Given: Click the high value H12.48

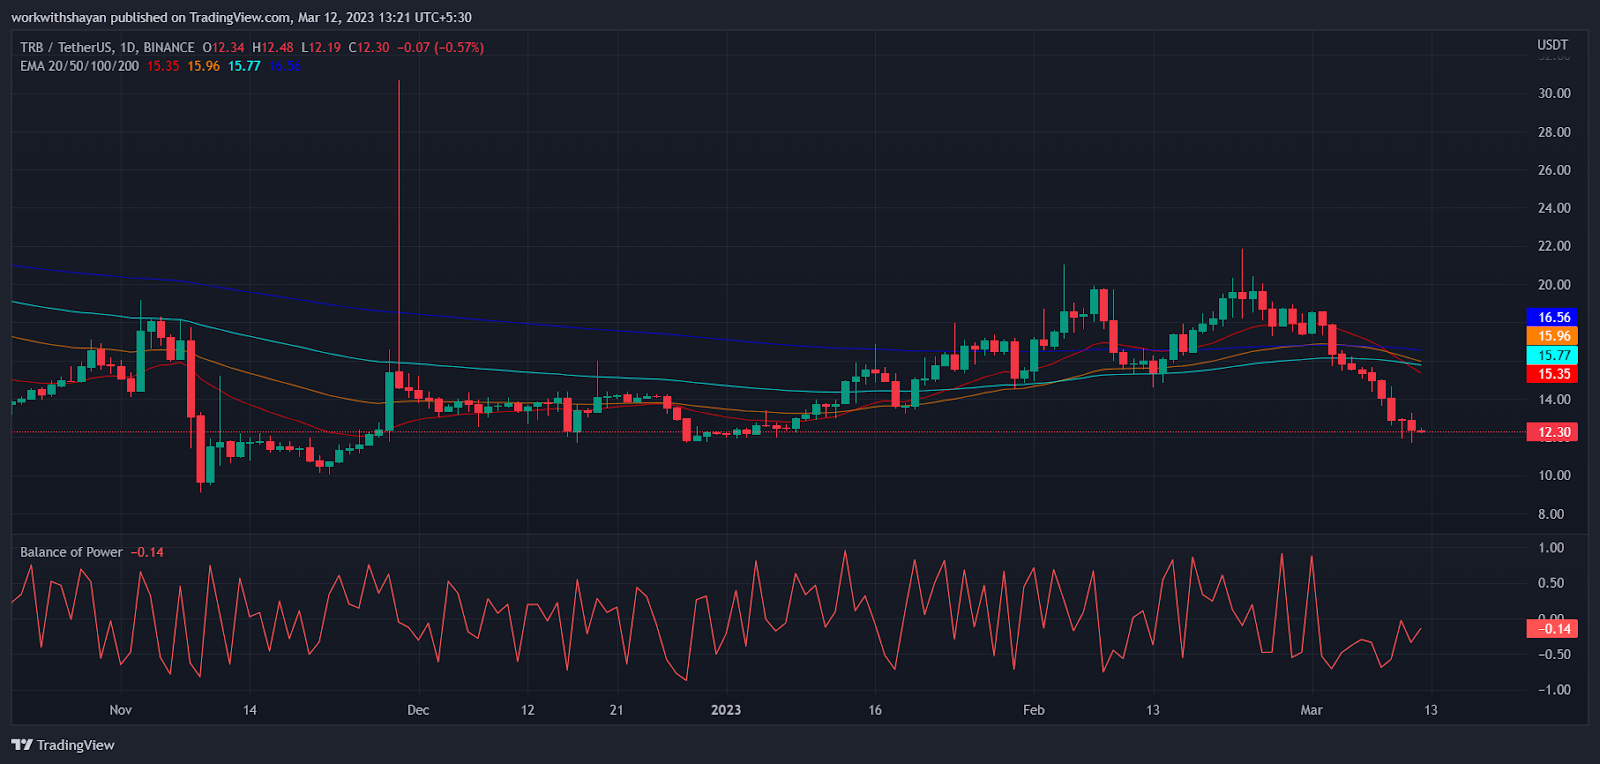Looking at the screenshot, I should [273, 47].
